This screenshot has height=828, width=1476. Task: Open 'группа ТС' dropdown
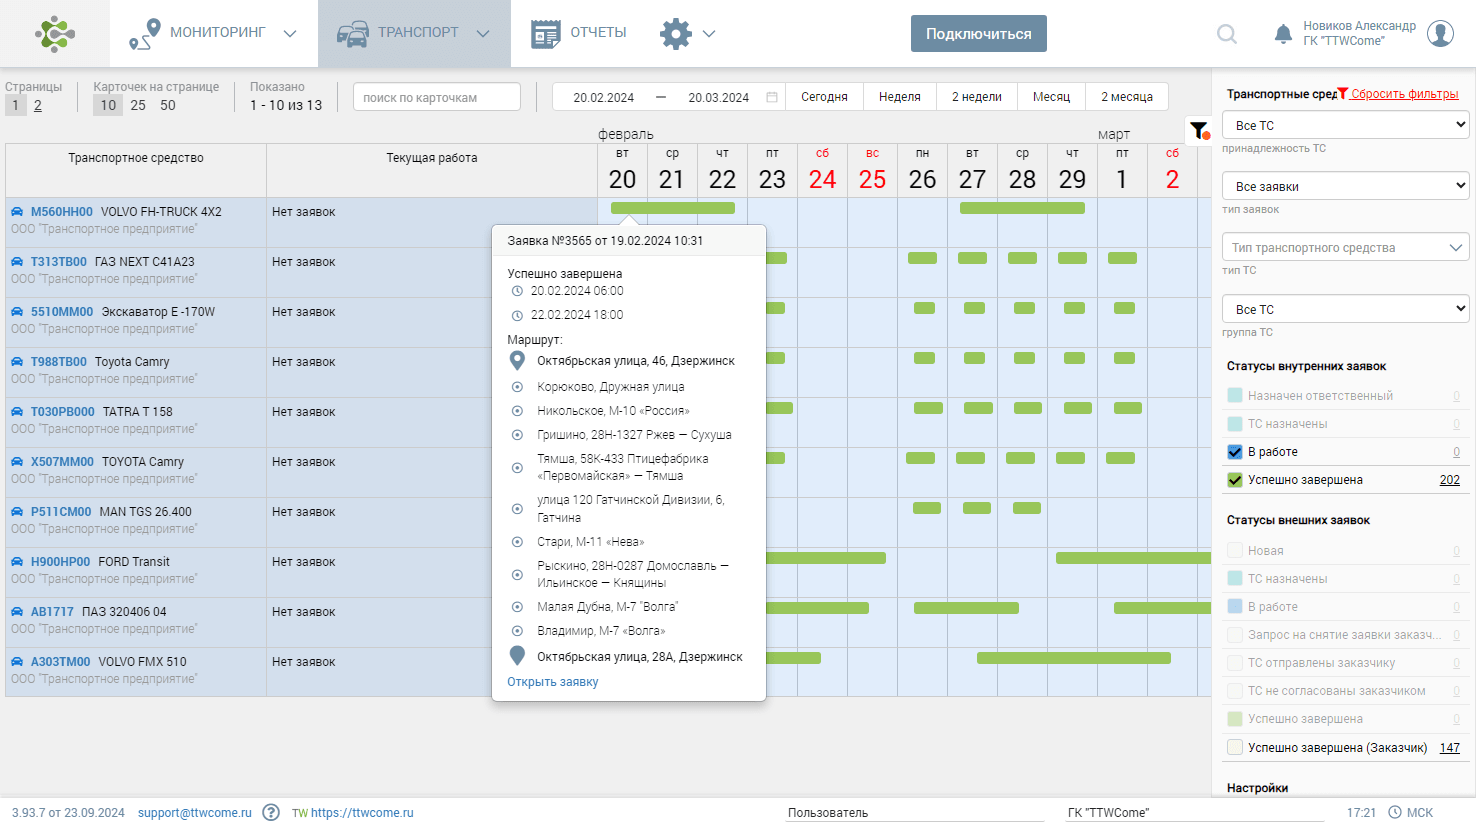pos(1346,309)
